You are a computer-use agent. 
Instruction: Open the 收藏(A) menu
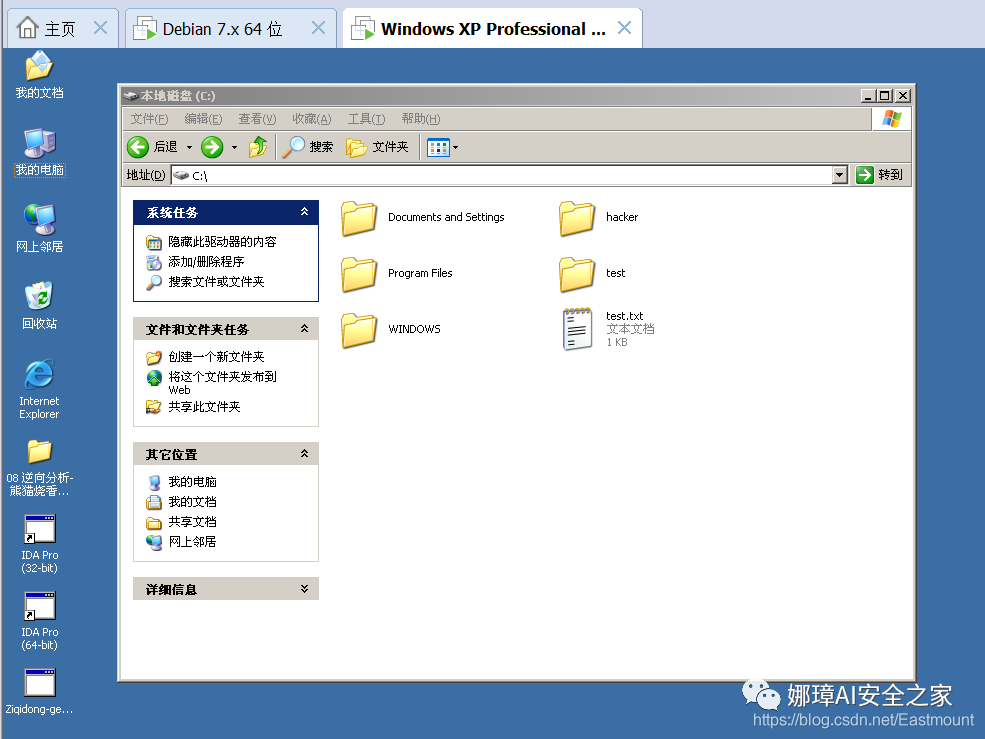pyautogui.click(x=312, y=119)
